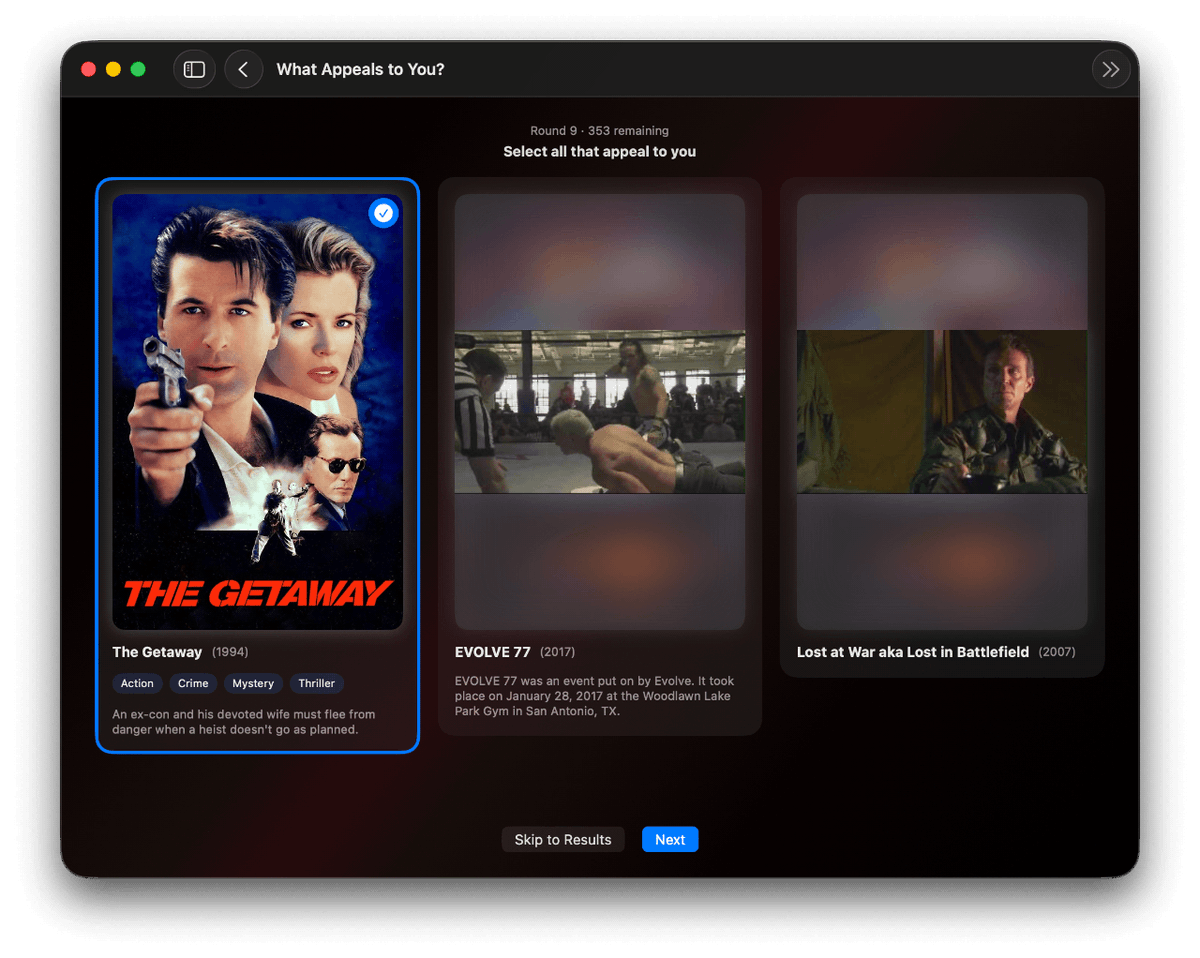This screenshot has width=1200, height=958.
Task: Uncheck The Getaway selection checkmark
Action: pos(383,213)
